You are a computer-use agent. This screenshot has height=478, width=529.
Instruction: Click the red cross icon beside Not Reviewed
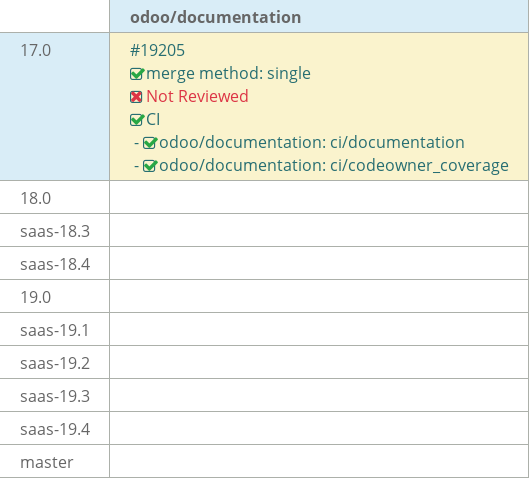pyautogui.click(x=136, y=97)
